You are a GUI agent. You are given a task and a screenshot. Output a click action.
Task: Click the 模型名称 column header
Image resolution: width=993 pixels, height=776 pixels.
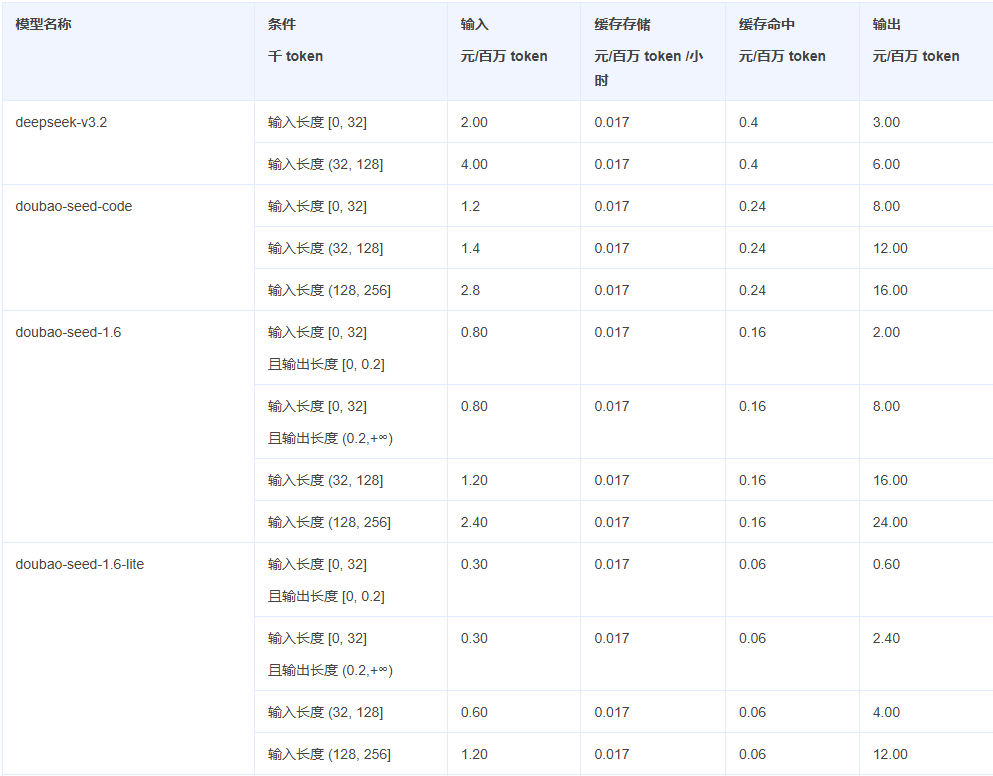43,24
